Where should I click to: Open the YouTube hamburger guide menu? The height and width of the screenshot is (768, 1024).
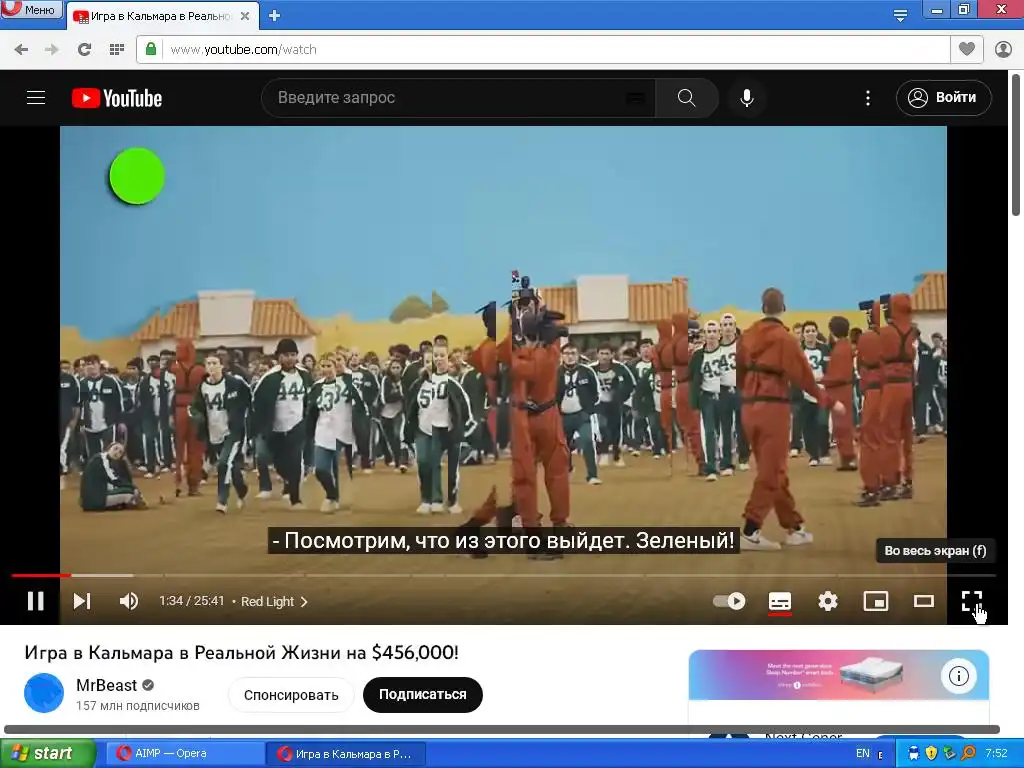click(x=36, y=98)
